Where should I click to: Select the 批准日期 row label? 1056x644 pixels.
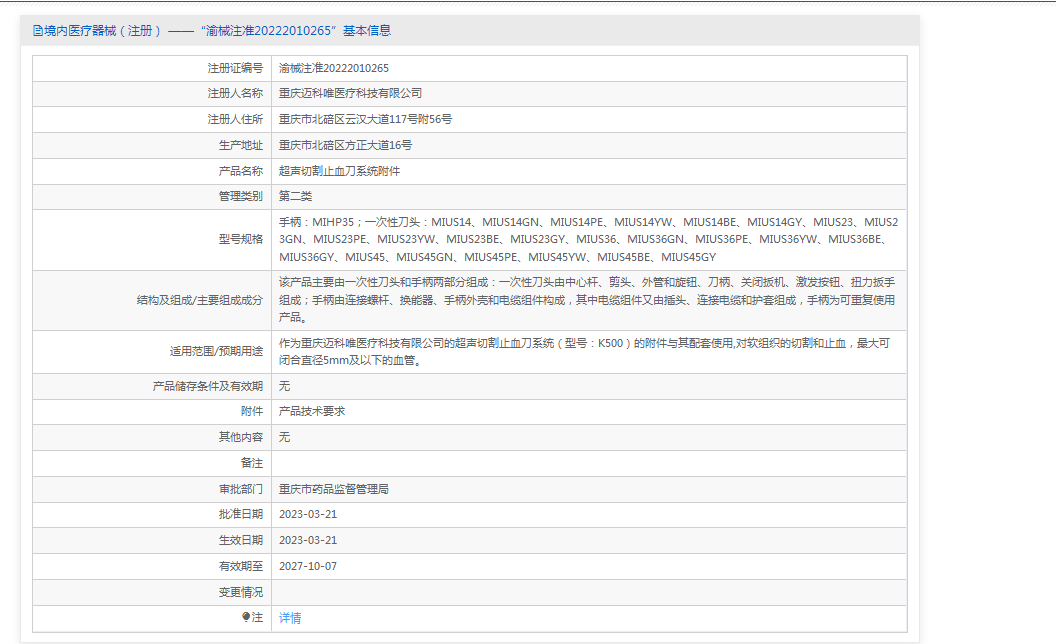coord(240,515)
